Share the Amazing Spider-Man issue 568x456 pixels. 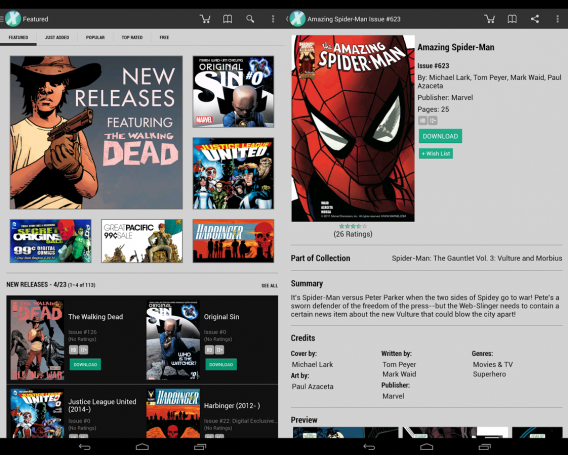pyautogui.click(x=535, y=19)
